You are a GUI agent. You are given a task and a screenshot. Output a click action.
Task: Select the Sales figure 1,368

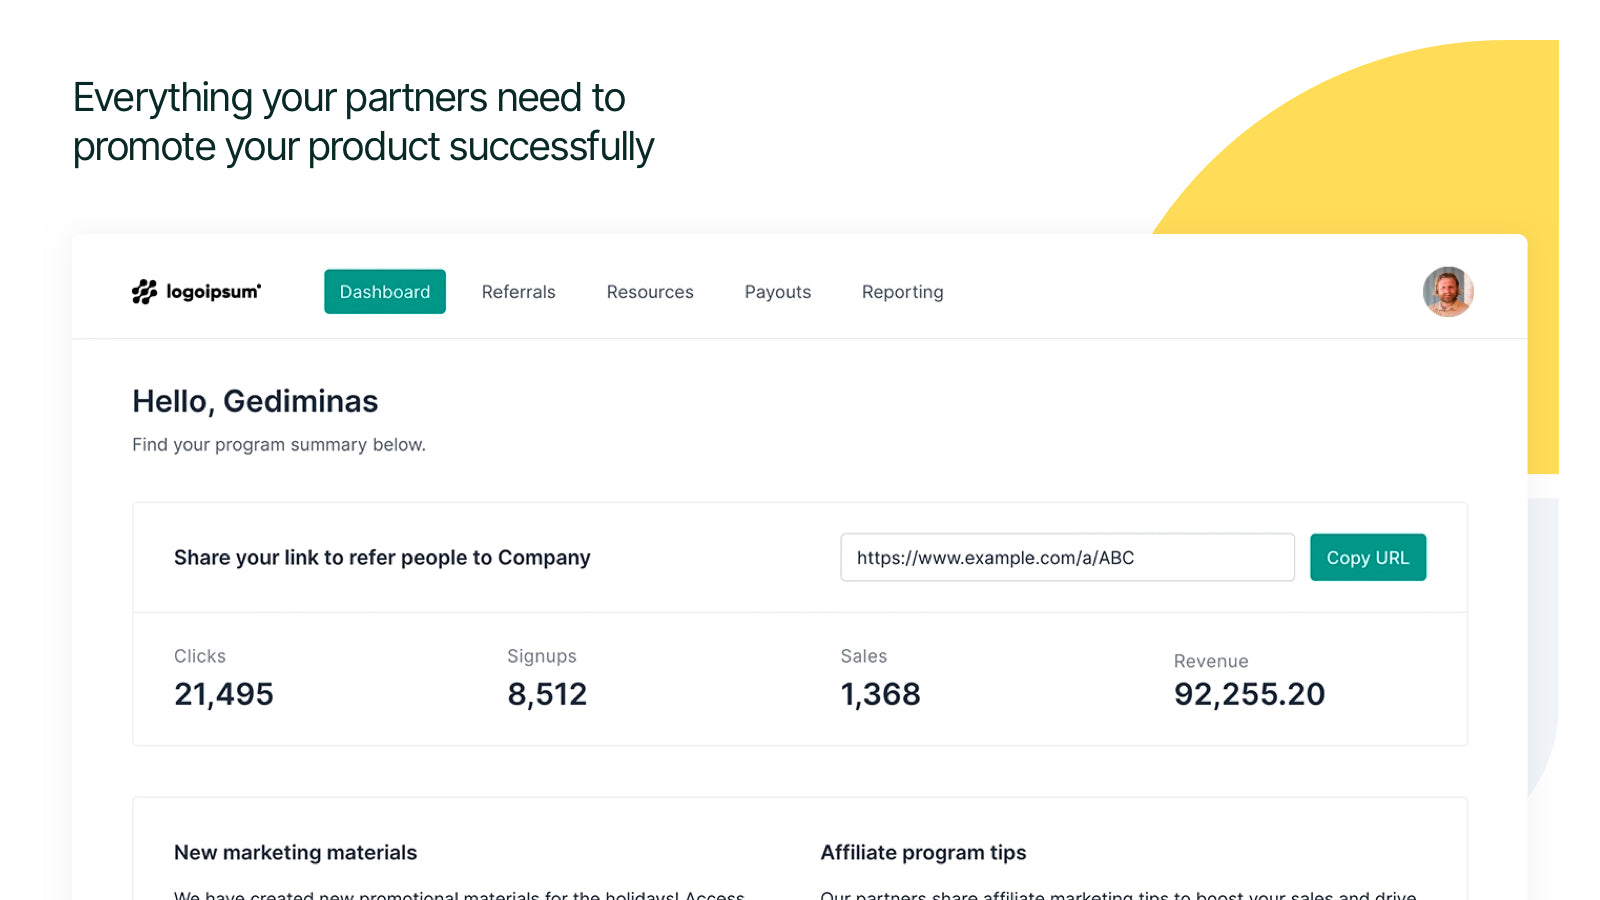[x=880, y=693]
